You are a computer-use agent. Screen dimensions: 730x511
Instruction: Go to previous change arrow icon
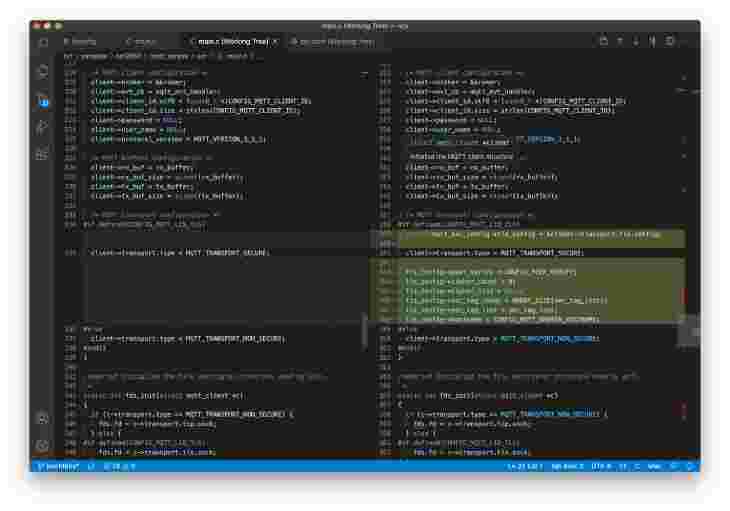(620, 41)
